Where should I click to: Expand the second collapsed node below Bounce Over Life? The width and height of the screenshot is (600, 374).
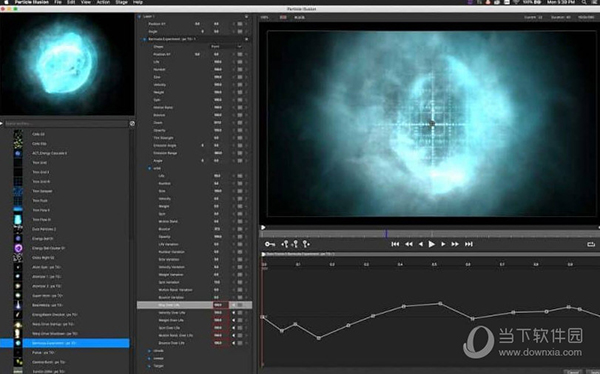pyautogui.click(x=150, y=358)
